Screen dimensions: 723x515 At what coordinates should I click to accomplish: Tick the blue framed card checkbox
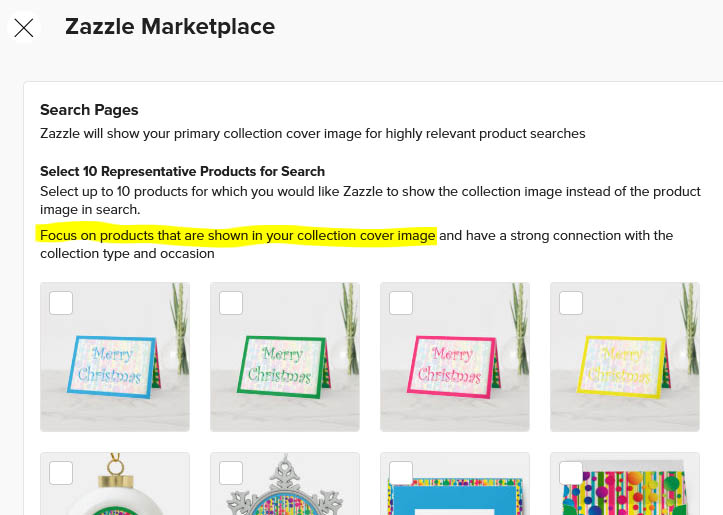(401, 473)
